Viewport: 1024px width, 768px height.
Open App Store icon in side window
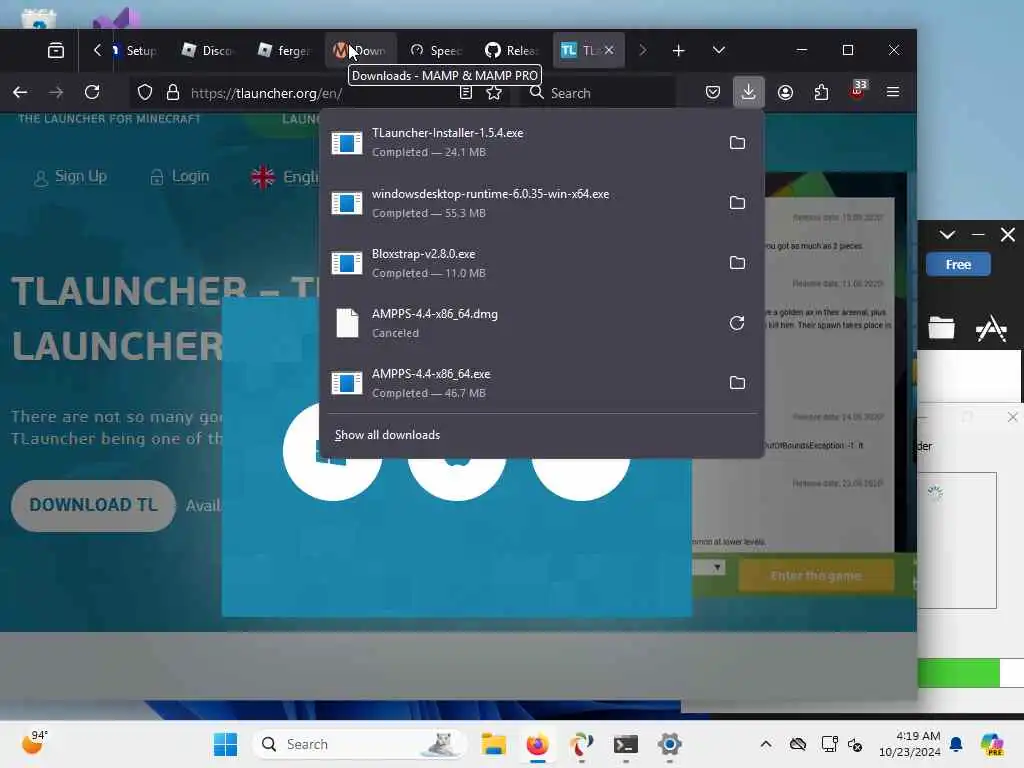click(x=991, y=328)
